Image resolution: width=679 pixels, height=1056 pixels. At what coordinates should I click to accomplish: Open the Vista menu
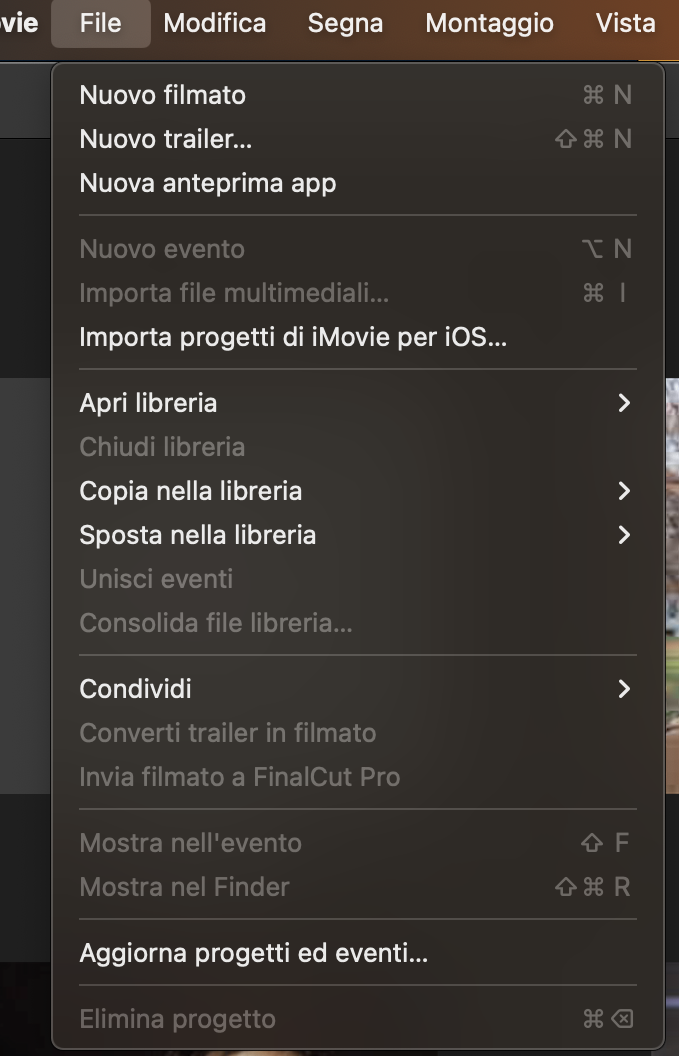pyautogui.click(x=626, y=24)
